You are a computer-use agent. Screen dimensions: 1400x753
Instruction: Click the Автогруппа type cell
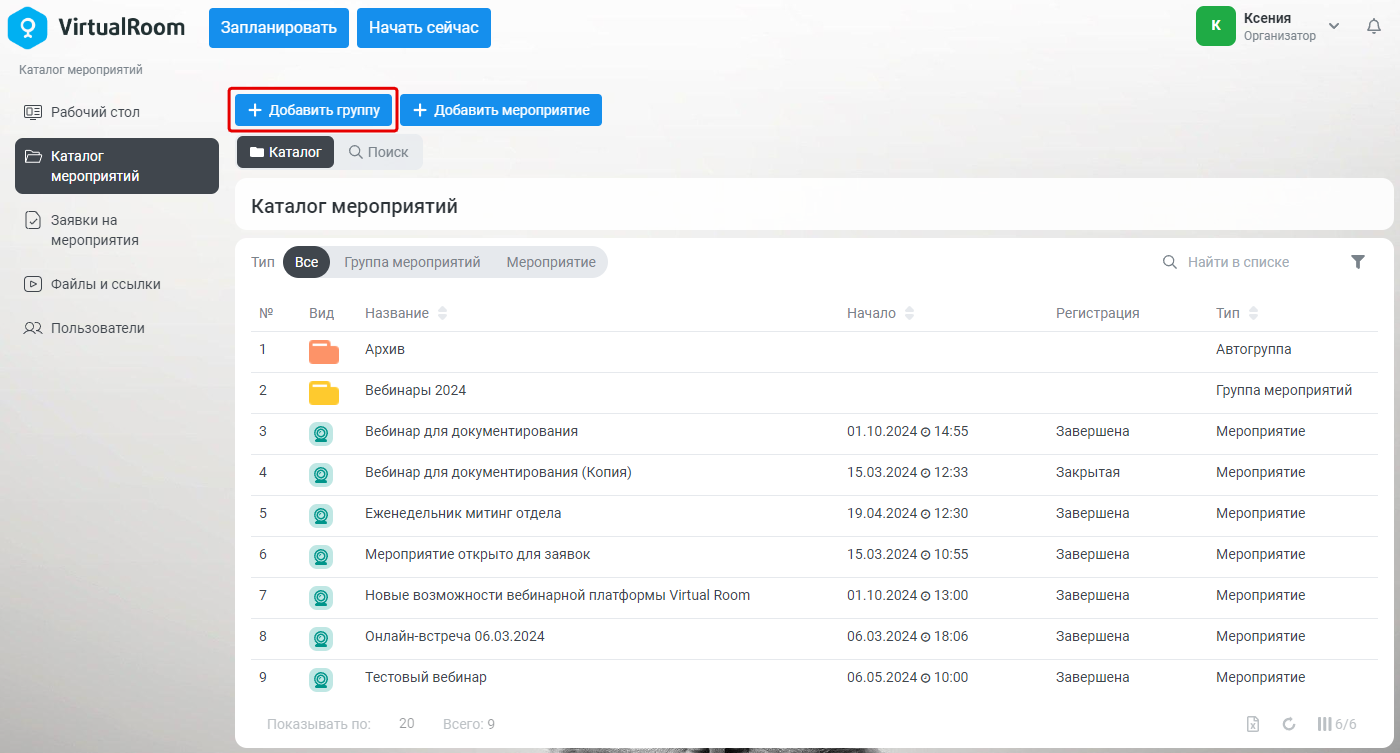pos(1253,349)
